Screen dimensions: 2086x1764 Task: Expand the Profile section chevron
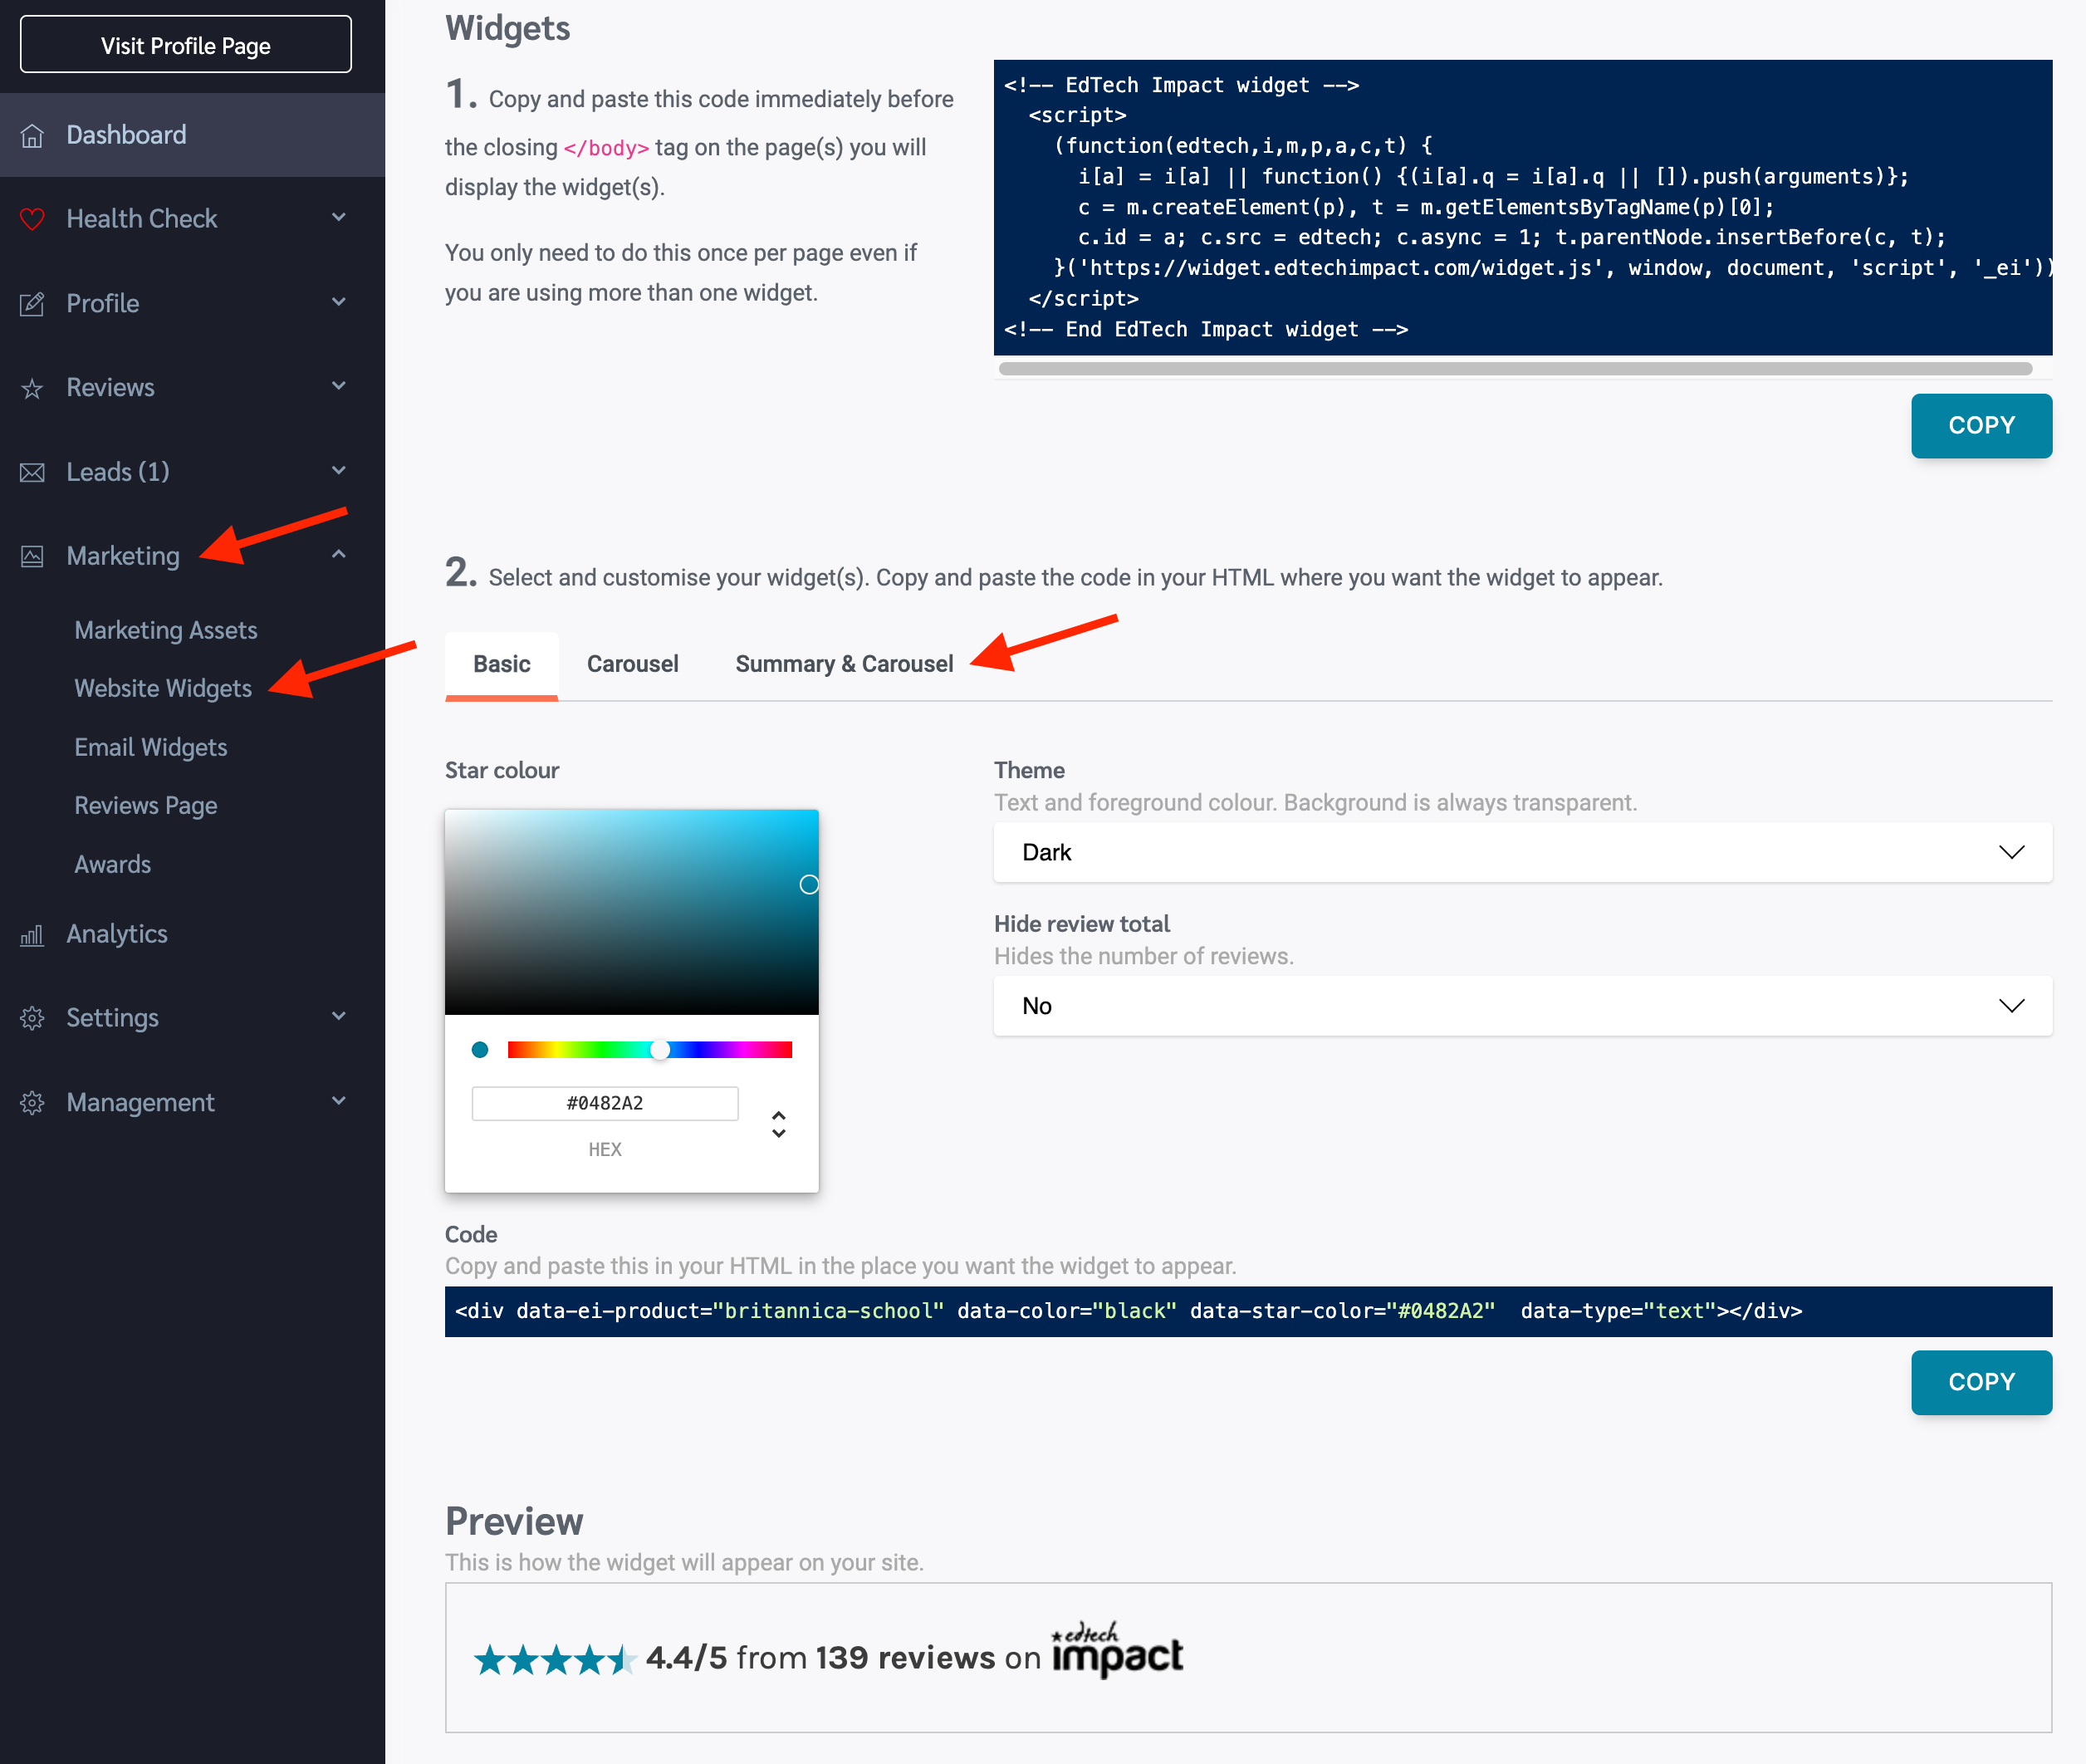tap(339, 302)
